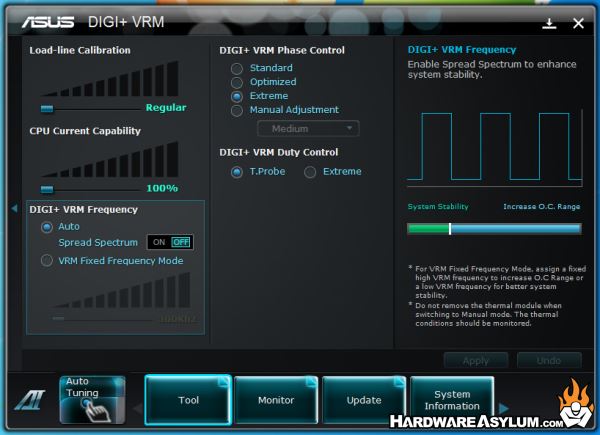The width and height of the screenshot is (600, 435).
Task: Click the AI Suite logo icon
Action: pos(30,400)
